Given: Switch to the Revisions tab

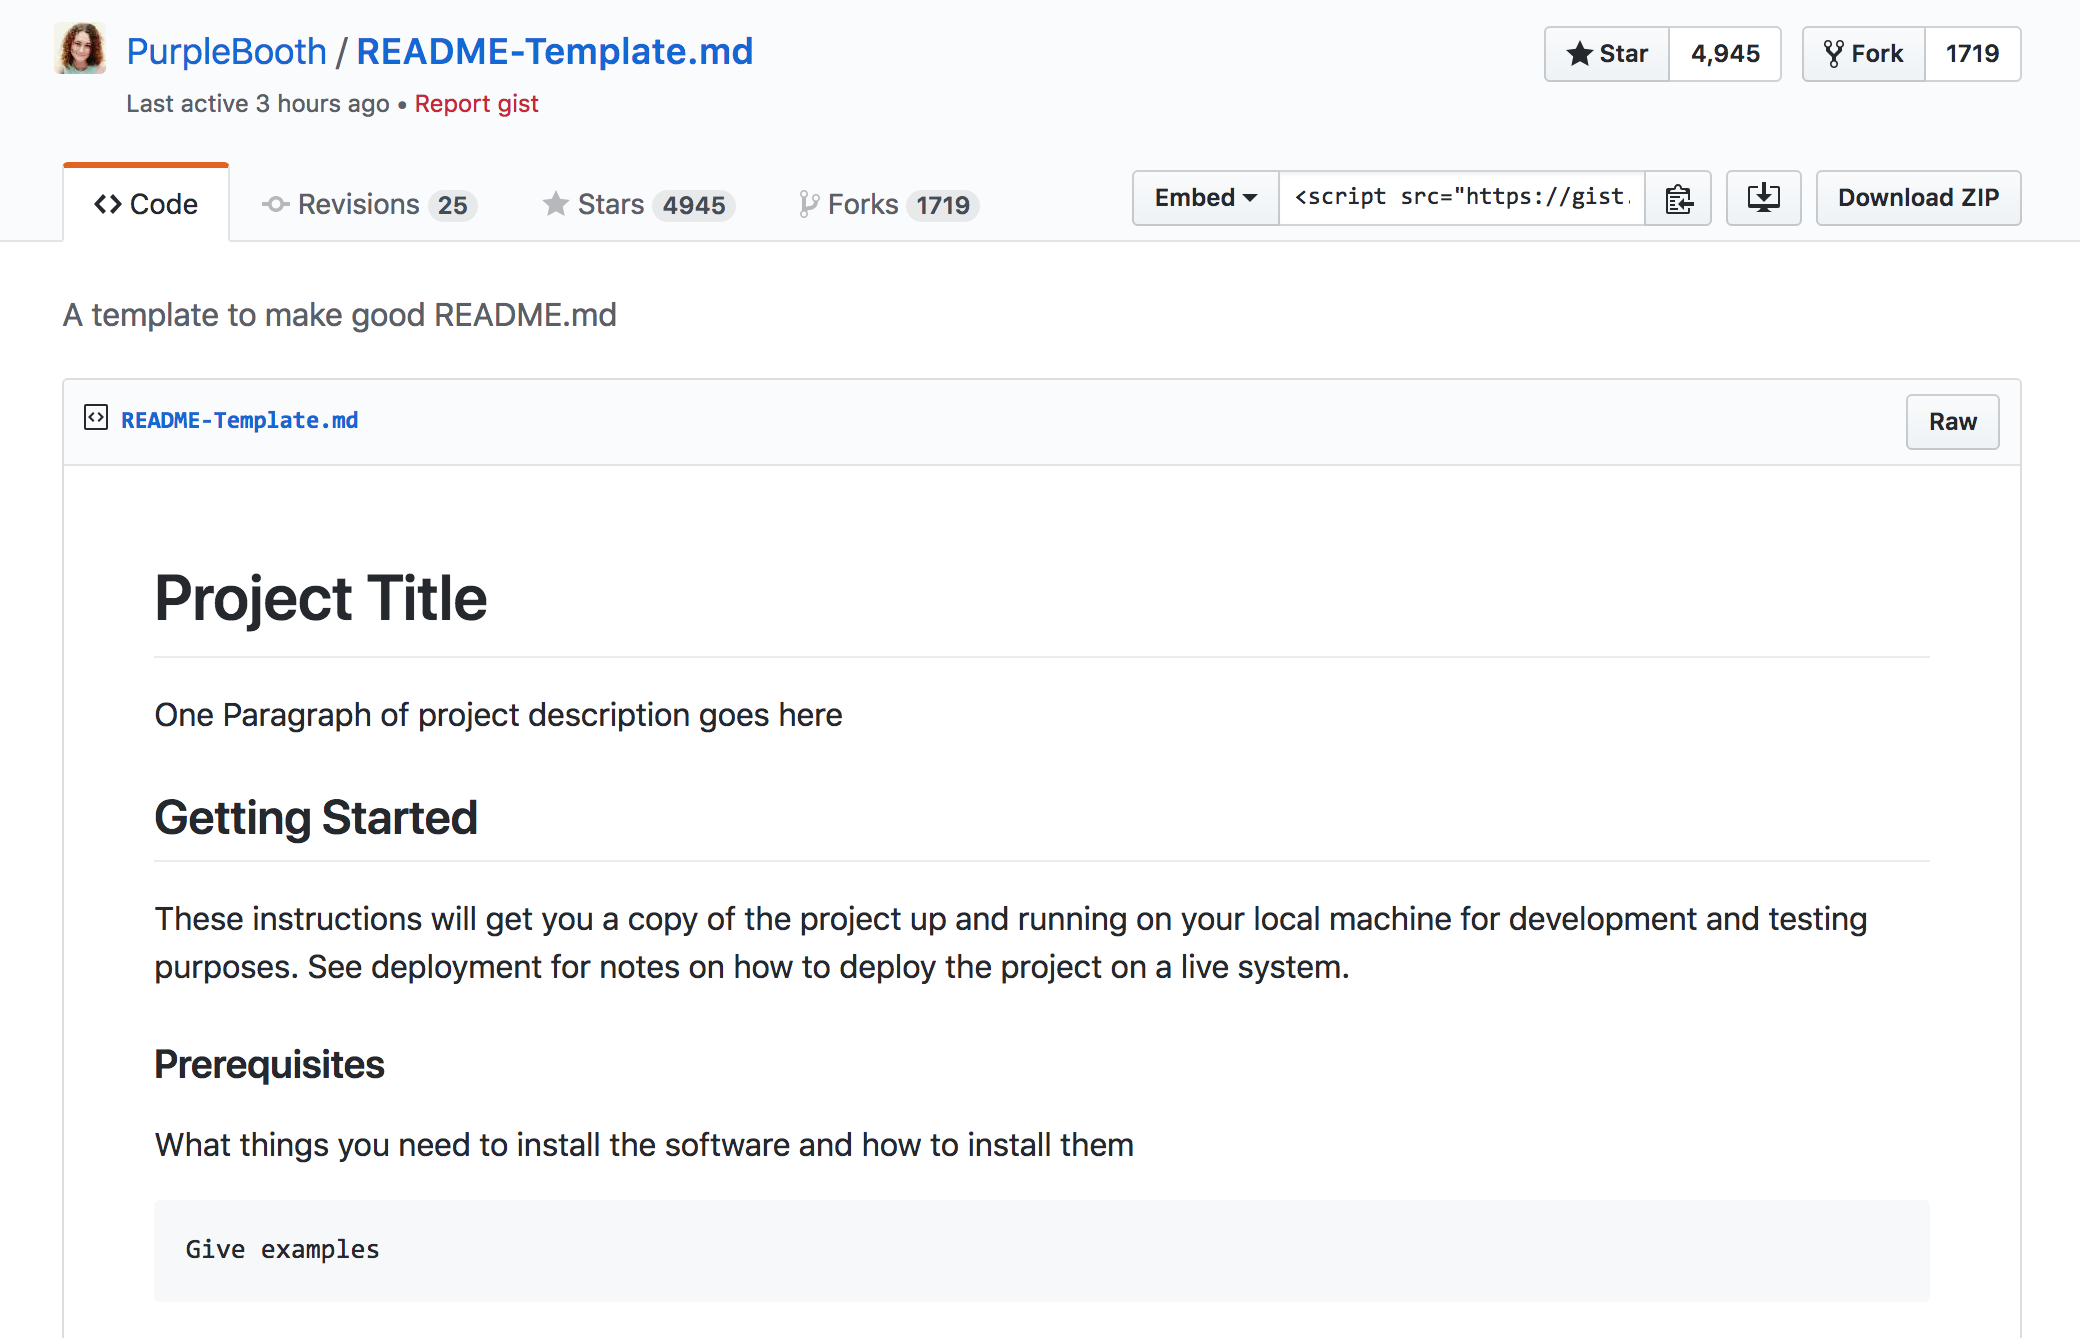Looking at the screenshot, I should tap(369, 205).
